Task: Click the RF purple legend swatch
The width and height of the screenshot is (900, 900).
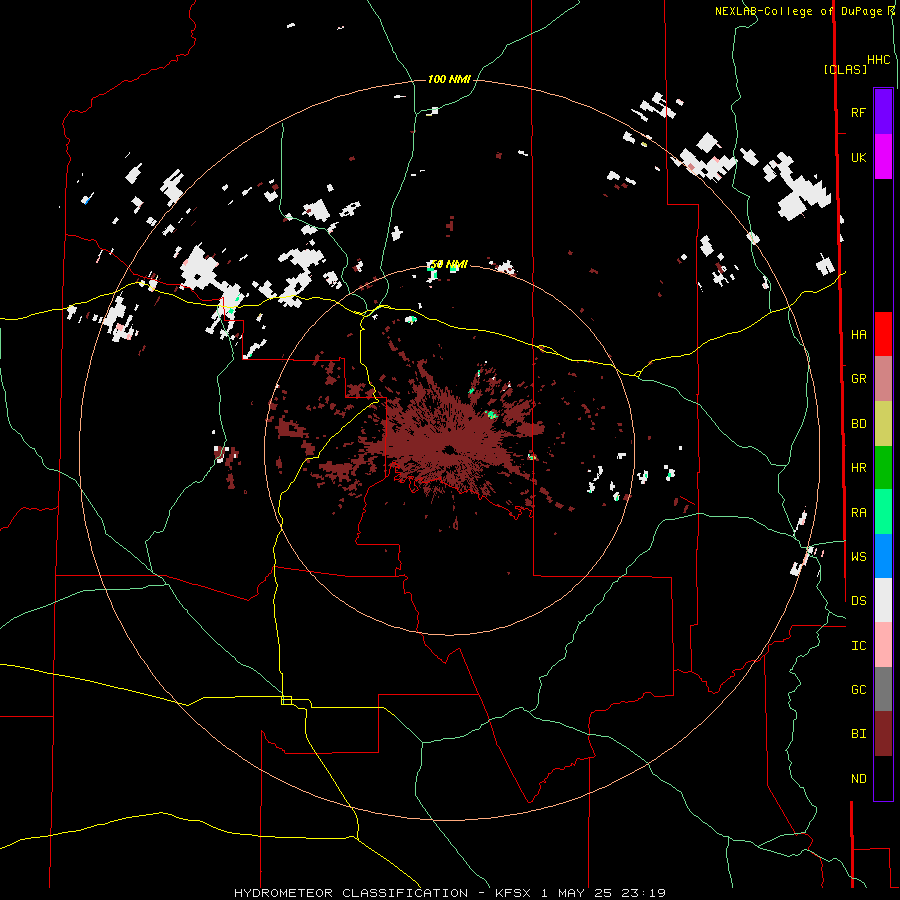Action: [883, 112]
